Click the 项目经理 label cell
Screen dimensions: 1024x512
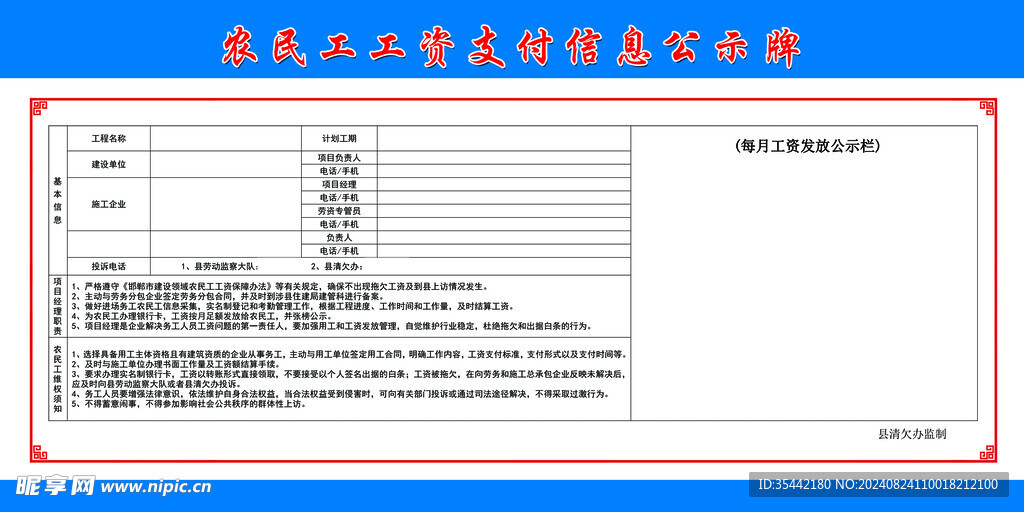[x=340, y=184]
